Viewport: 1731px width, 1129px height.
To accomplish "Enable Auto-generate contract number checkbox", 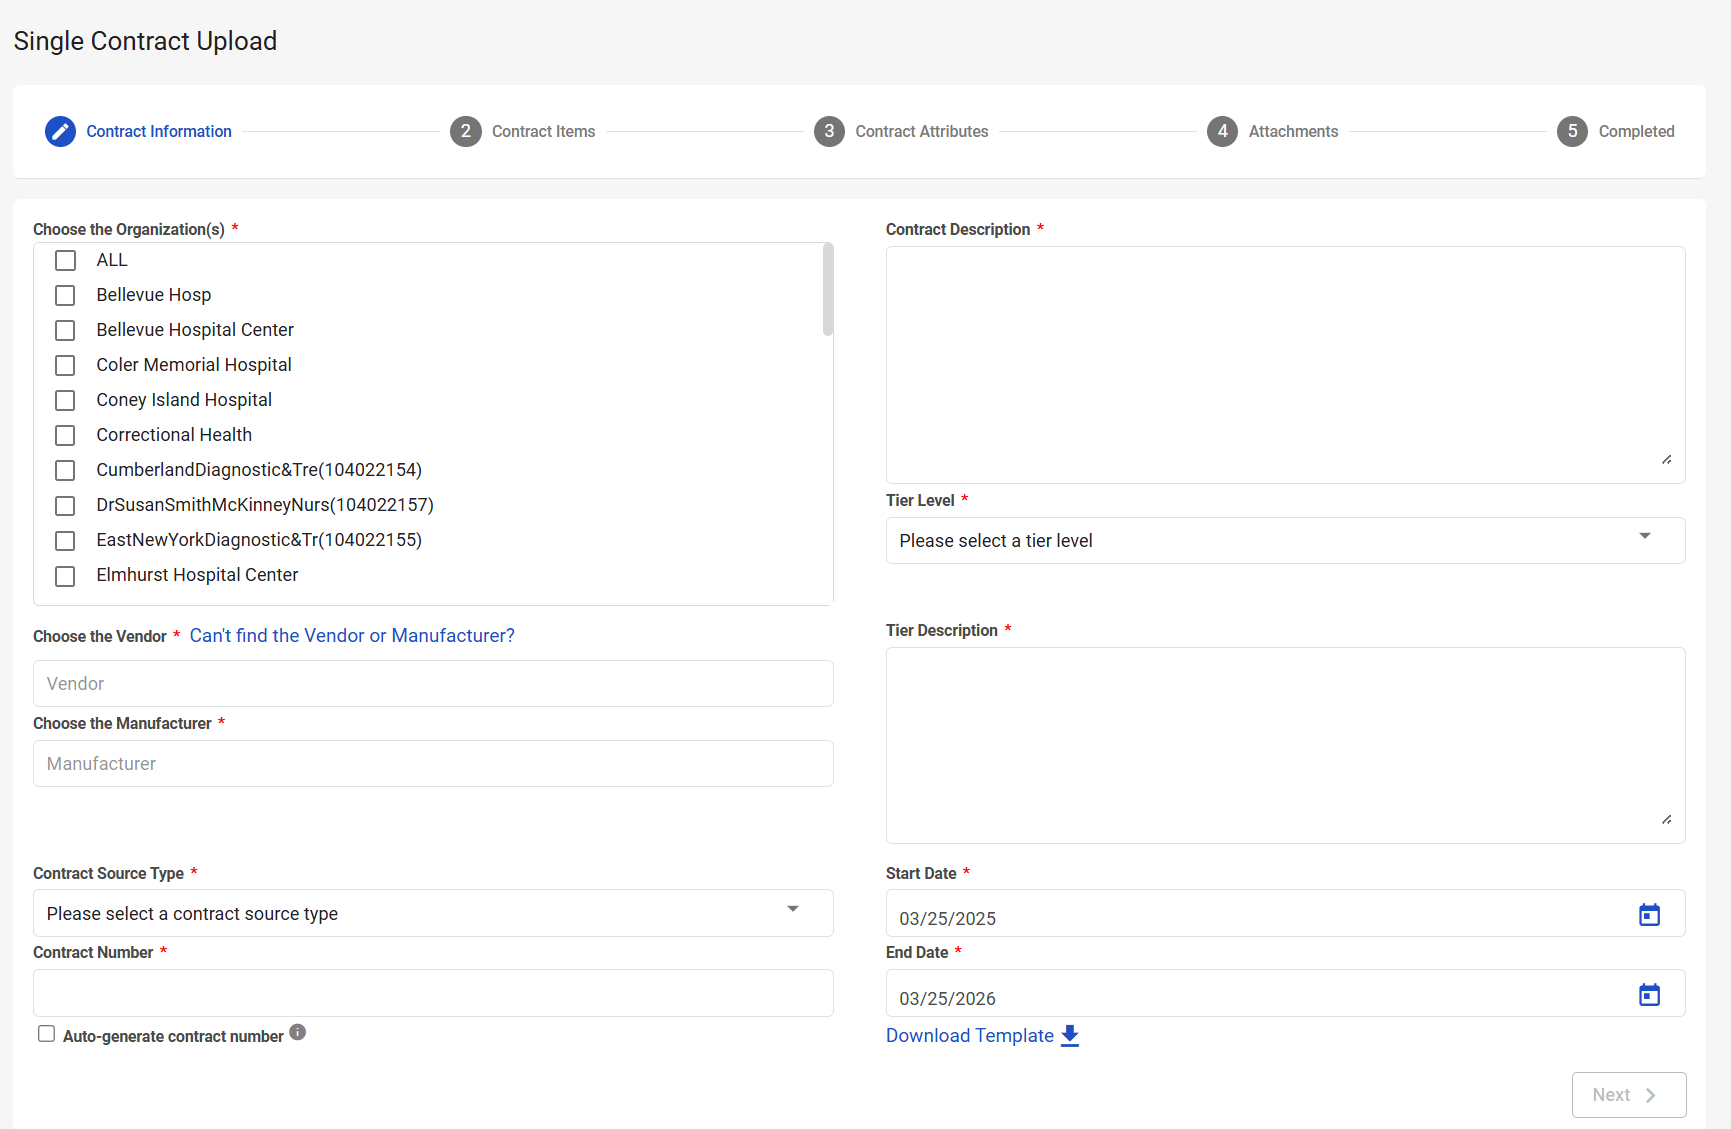I will point(47,1034).
